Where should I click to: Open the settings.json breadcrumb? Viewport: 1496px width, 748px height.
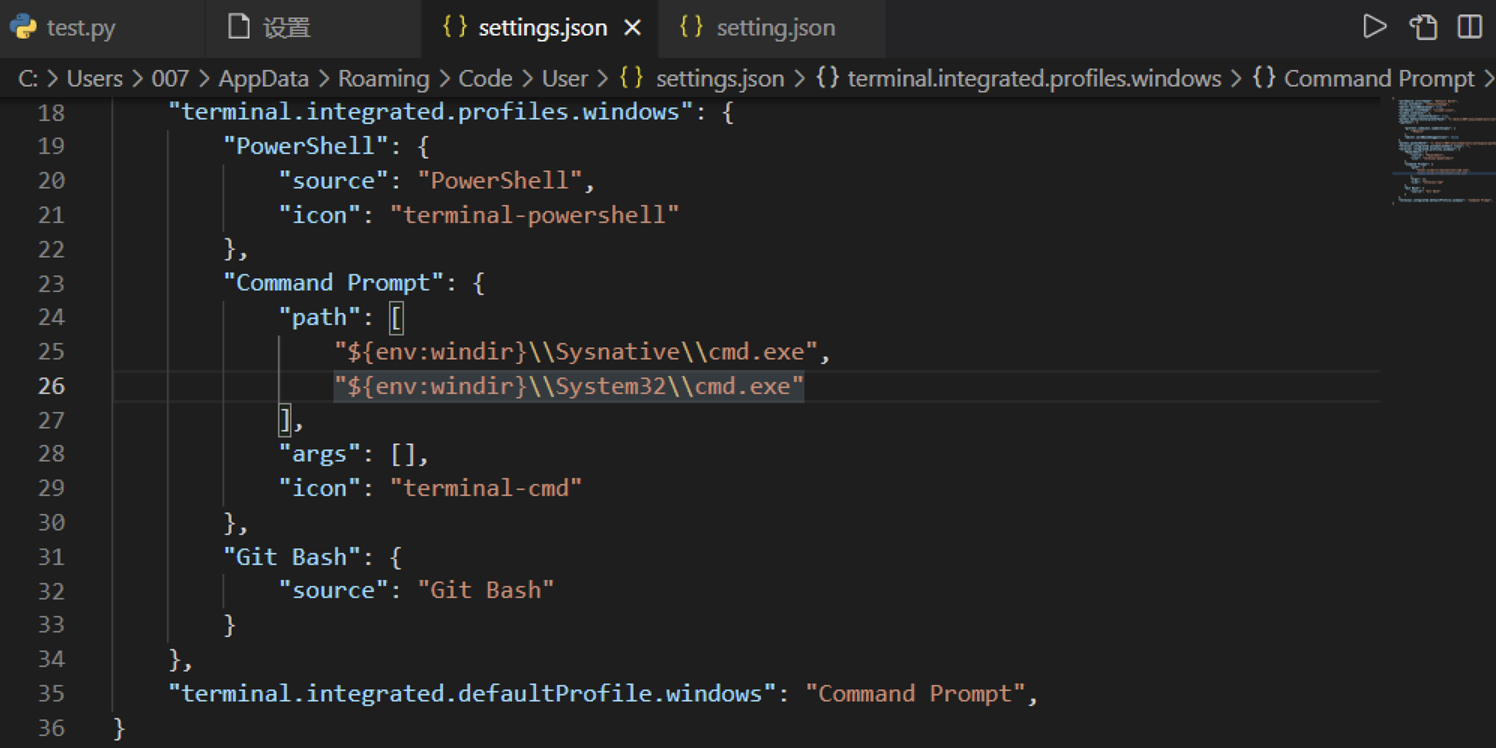pyautogui.click(x=702, y=78)
